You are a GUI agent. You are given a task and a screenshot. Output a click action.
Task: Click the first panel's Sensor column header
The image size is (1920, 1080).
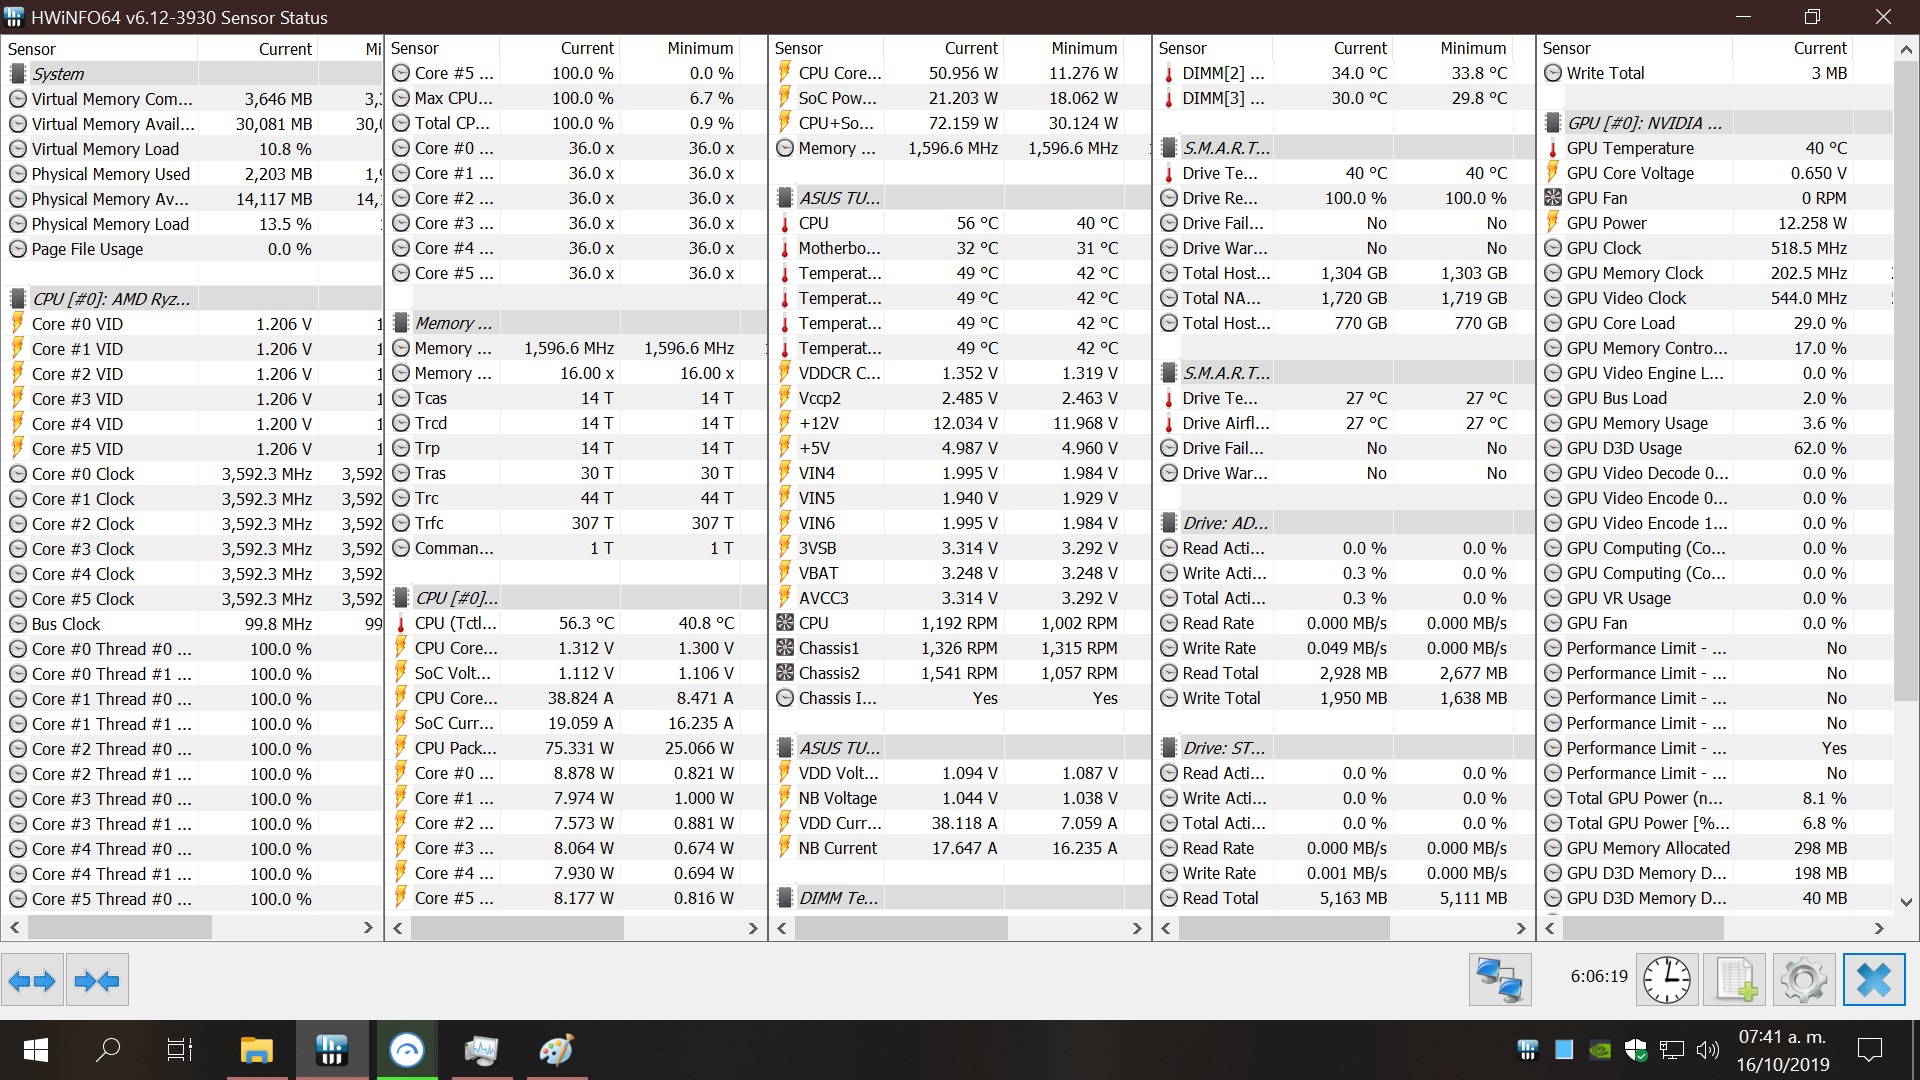click(x=32, y=49)
